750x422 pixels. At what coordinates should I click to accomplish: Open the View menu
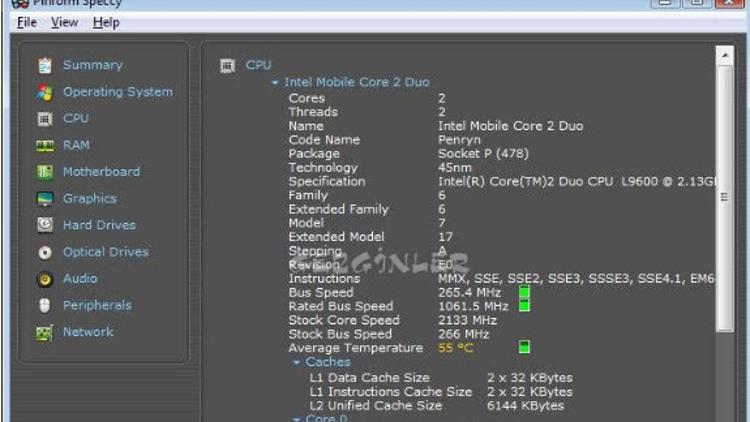point(65,22)
